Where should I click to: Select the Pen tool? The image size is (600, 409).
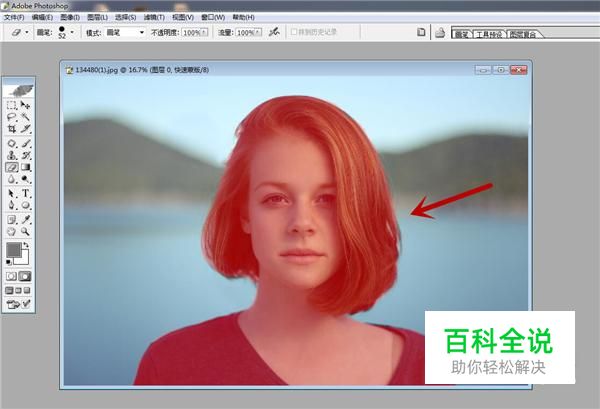[11, 205]
